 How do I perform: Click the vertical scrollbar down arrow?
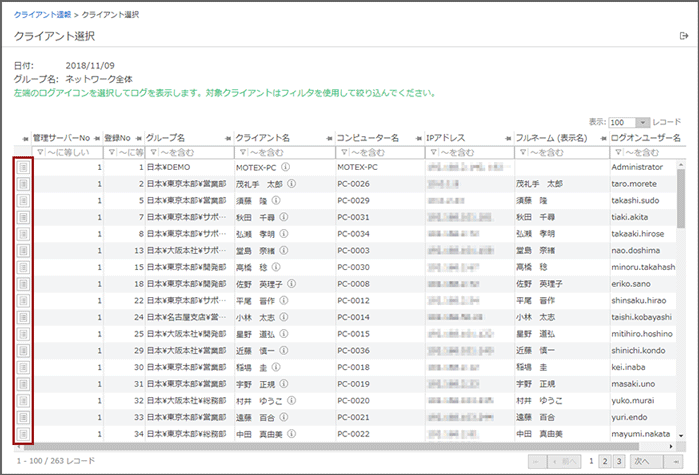click(x=681, y=435)
